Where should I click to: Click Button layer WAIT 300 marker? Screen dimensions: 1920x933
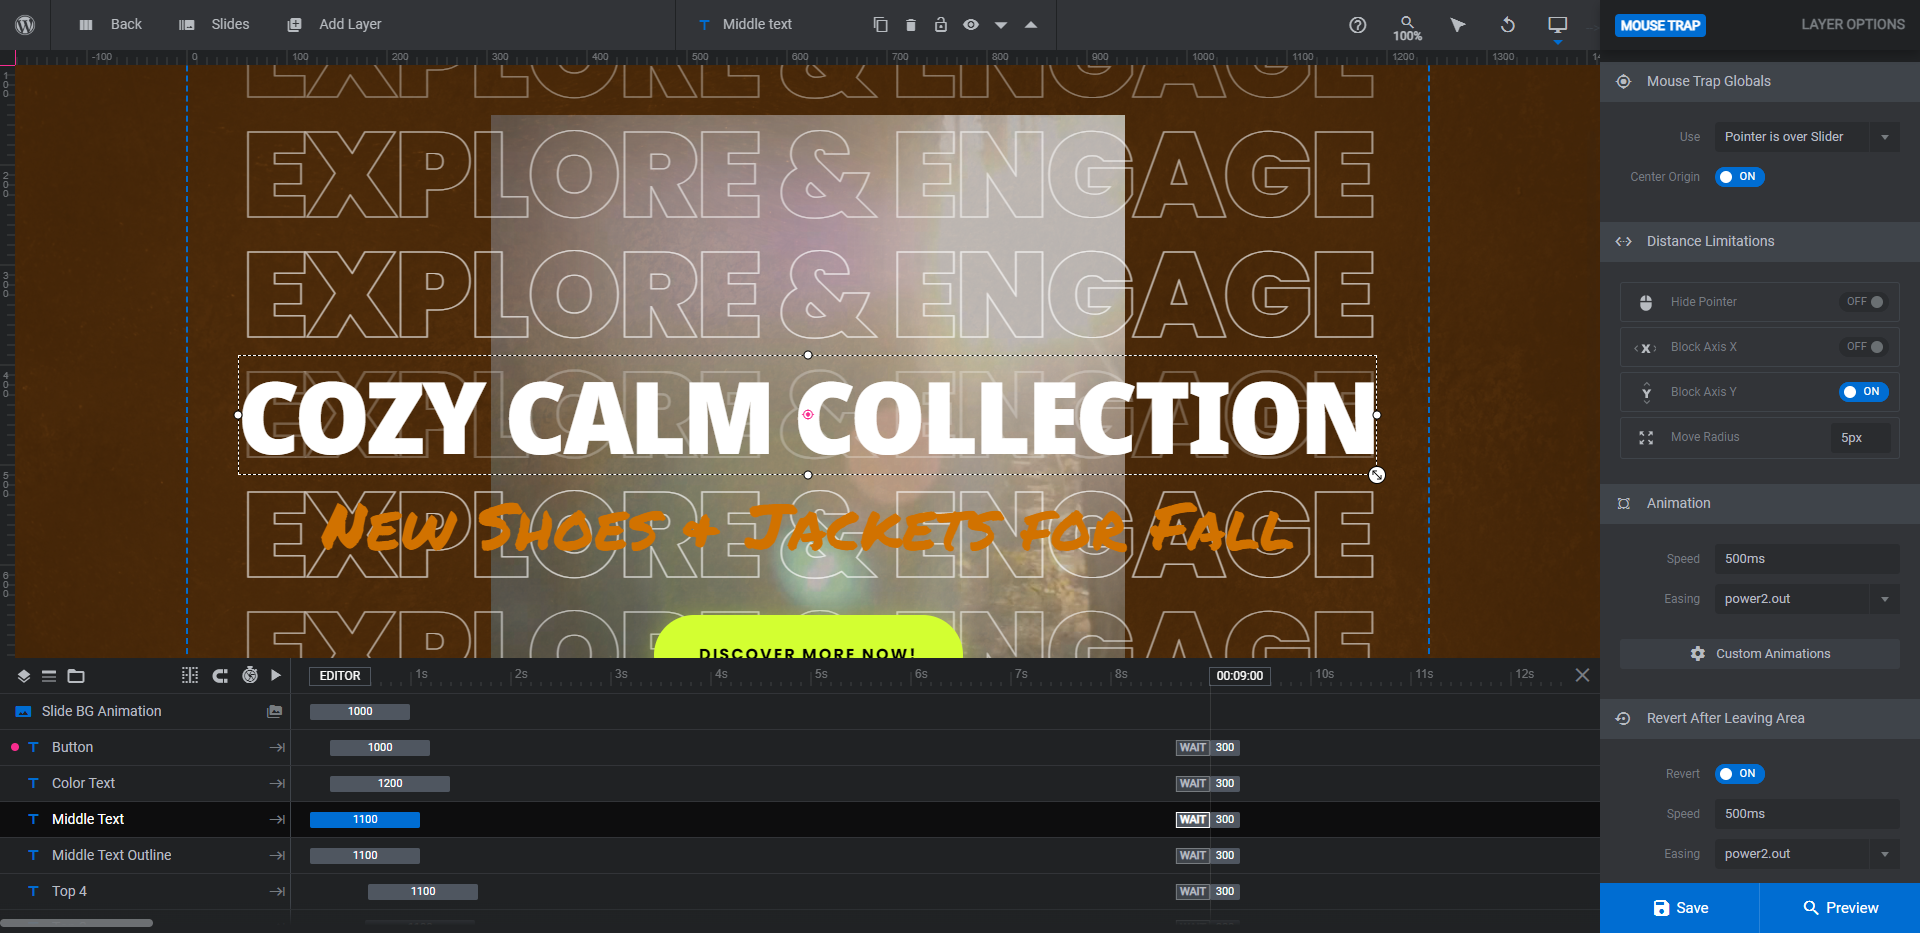point(1208,748)
